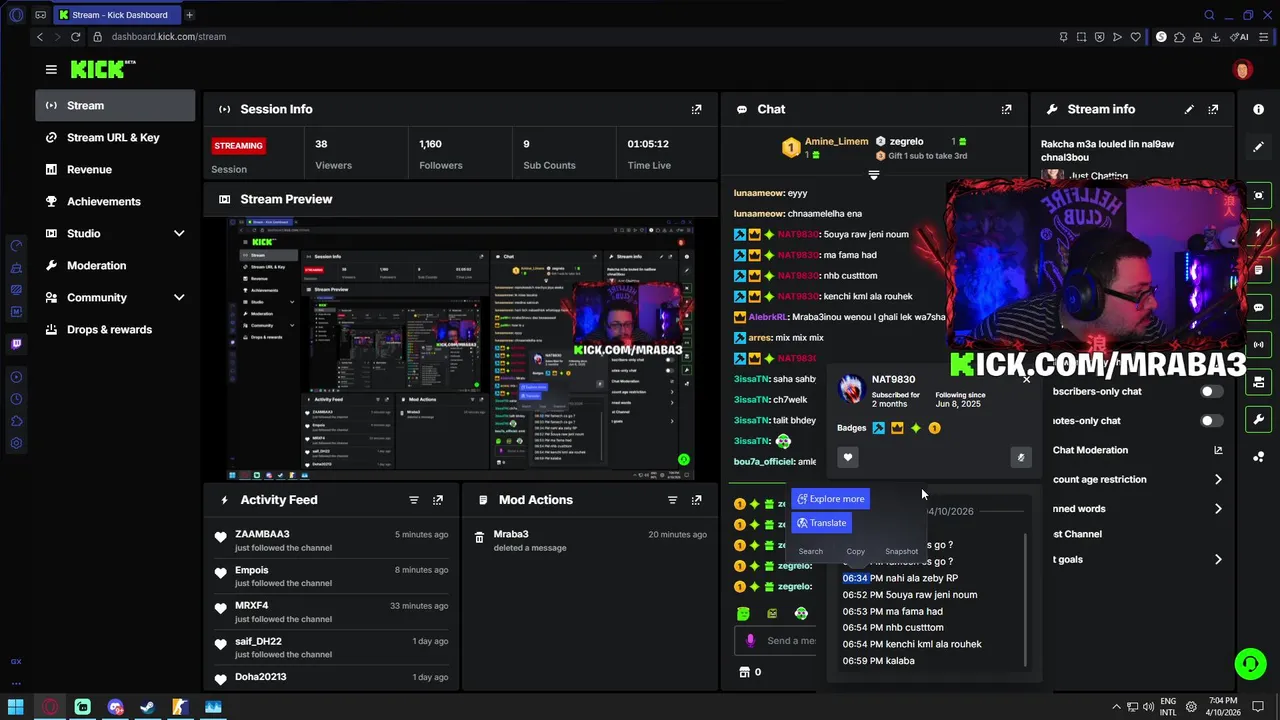Expand the Studio sidebar section
The width and height of the screenshot is (1280, 720).
[179, 234]
